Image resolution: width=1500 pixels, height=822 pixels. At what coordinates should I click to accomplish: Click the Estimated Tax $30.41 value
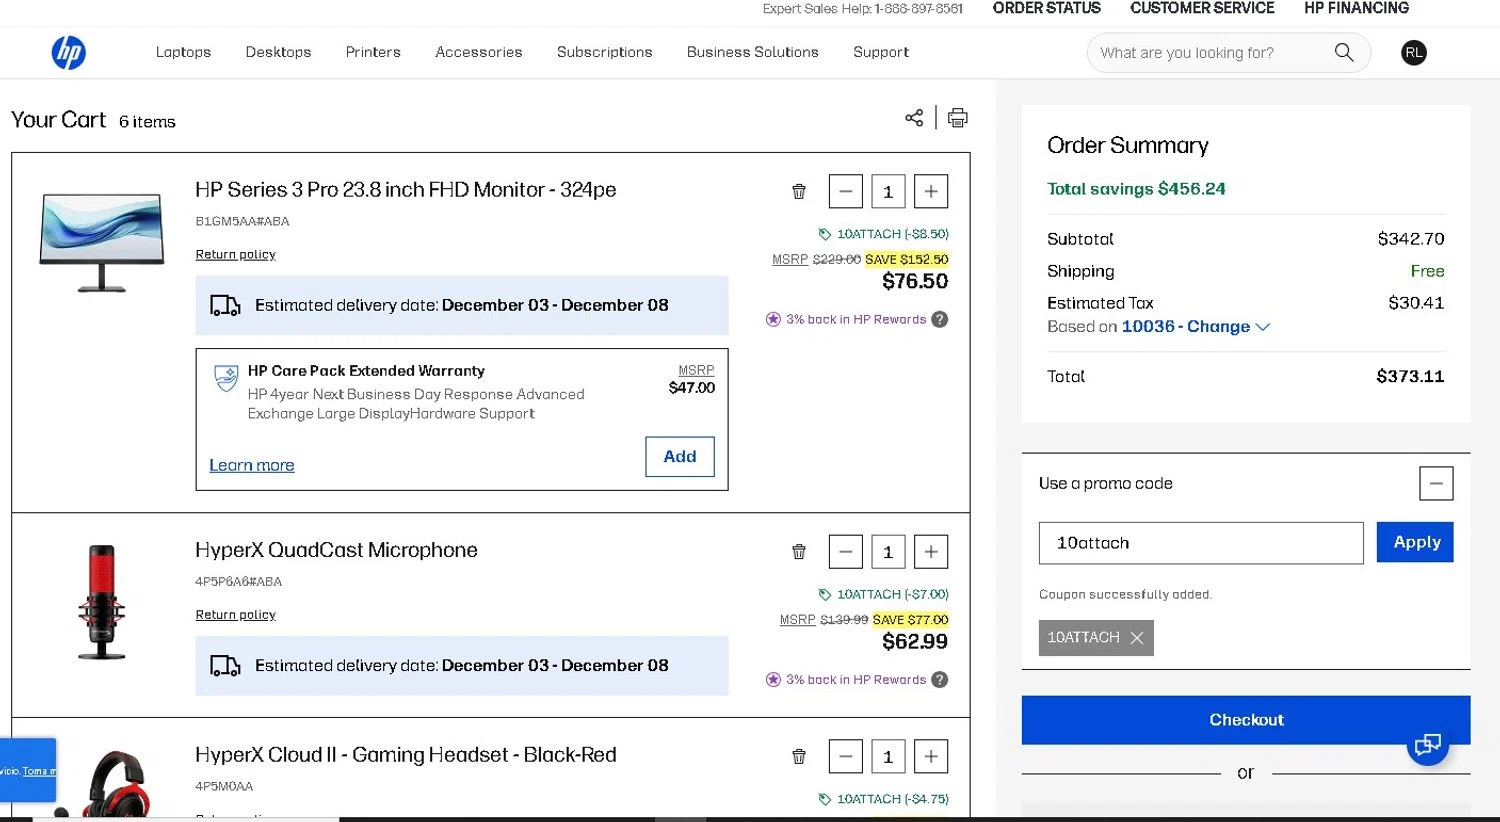(1416, 303)
